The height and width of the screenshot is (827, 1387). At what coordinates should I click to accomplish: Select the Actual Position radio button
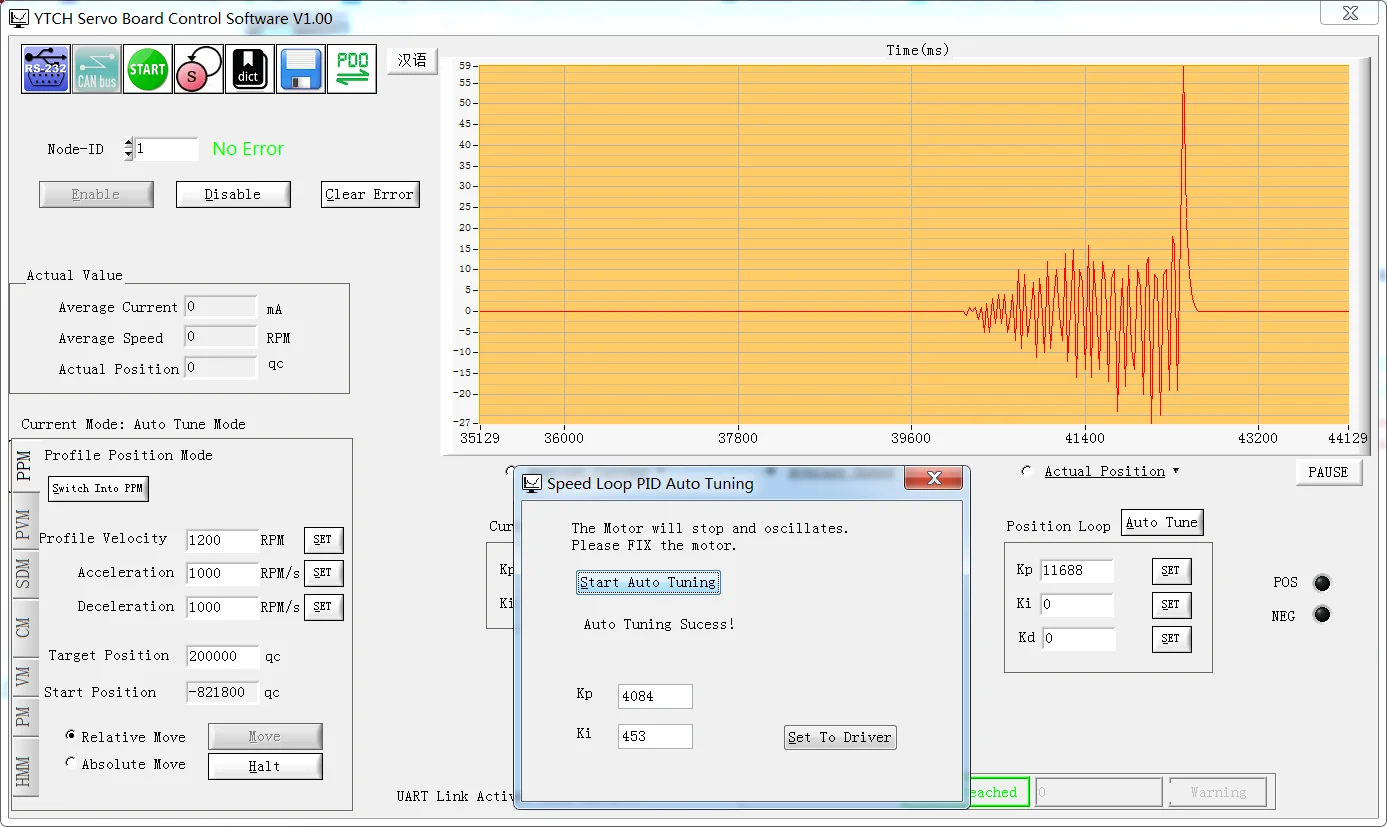pyautogui.click(x=1027, y=471)
